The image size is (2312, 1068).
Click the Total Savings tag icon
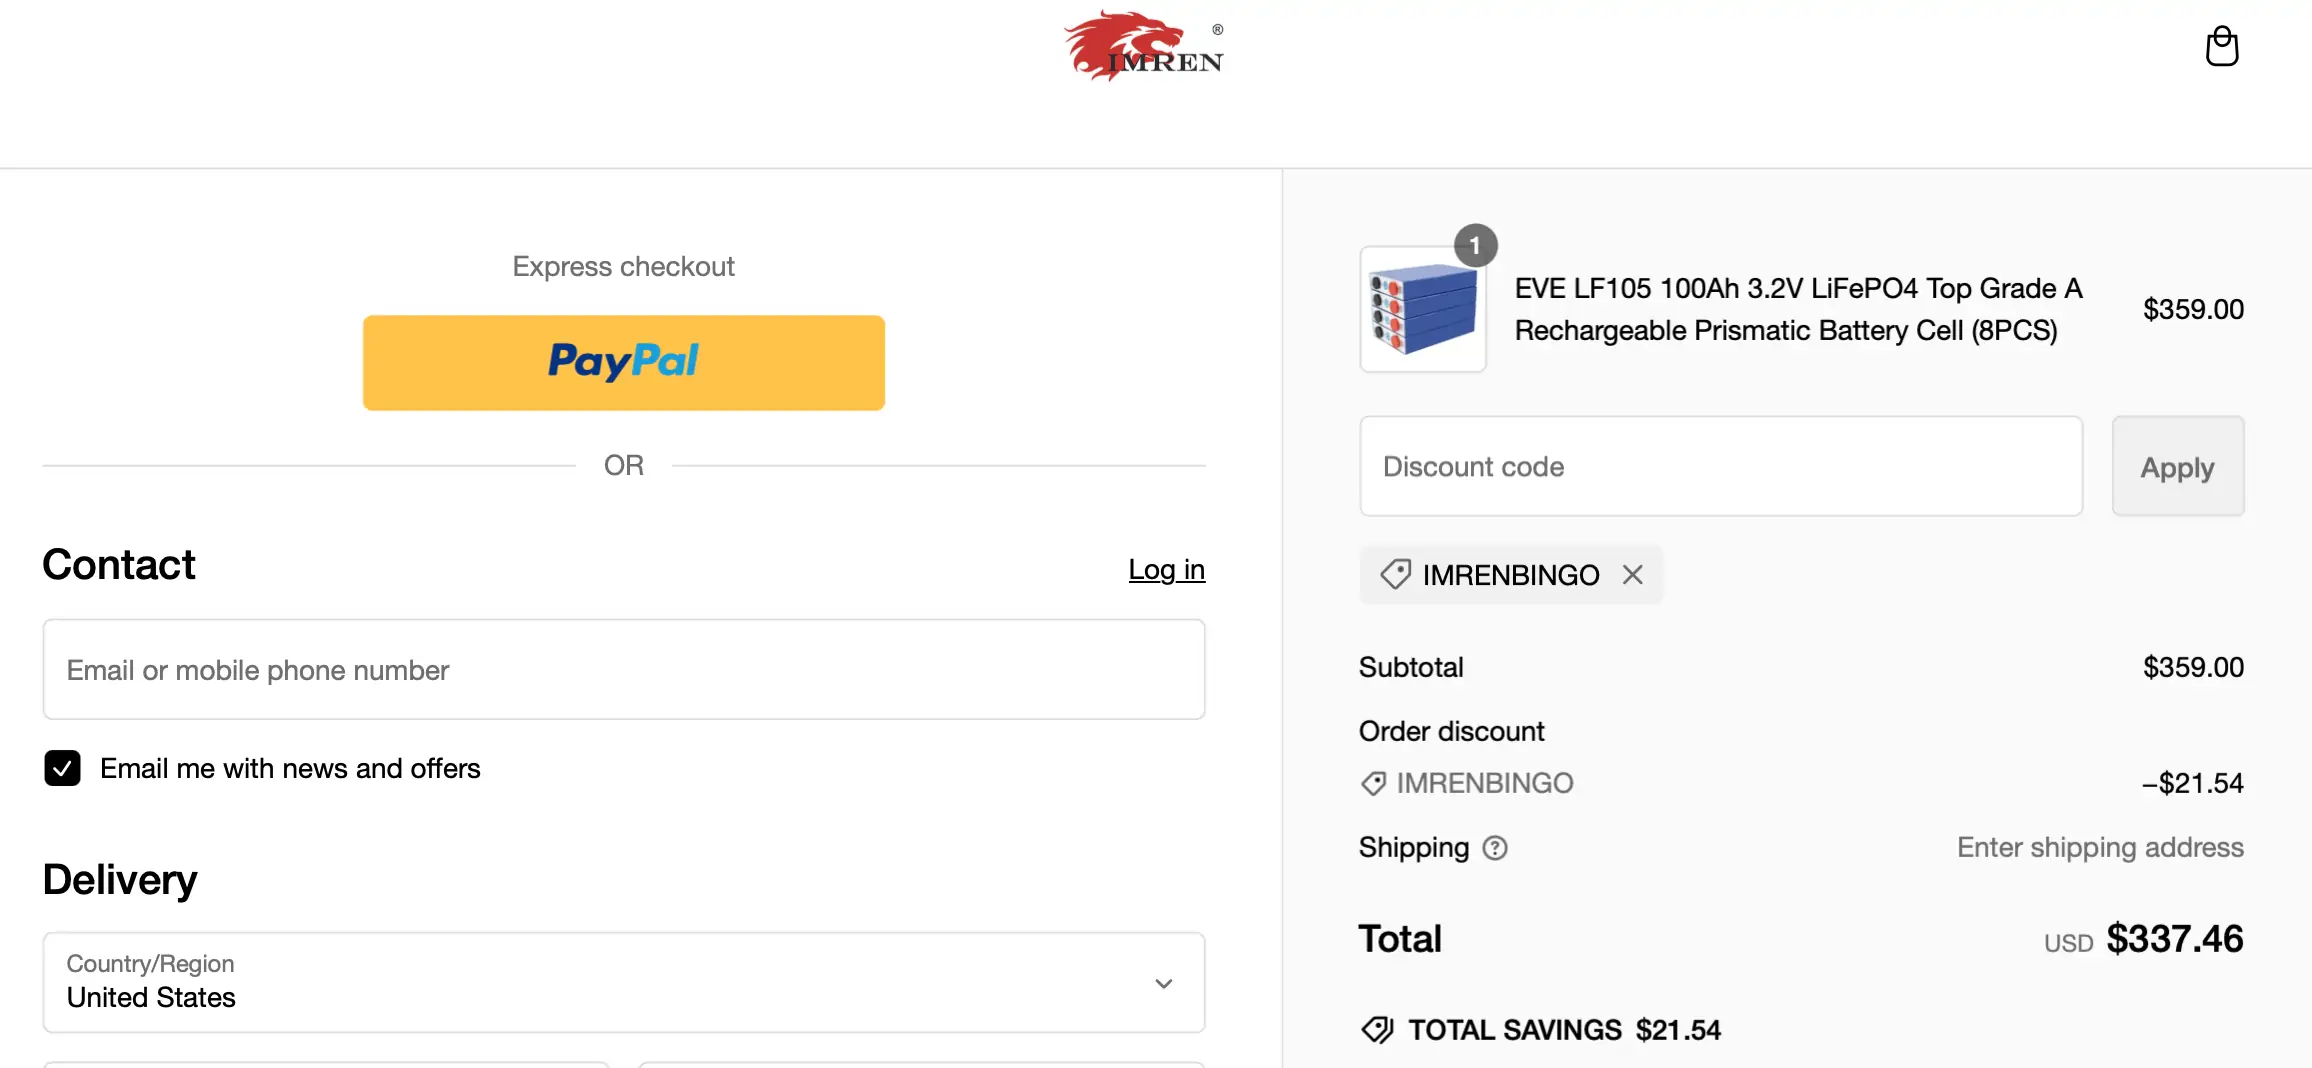coord(1377,1030)
